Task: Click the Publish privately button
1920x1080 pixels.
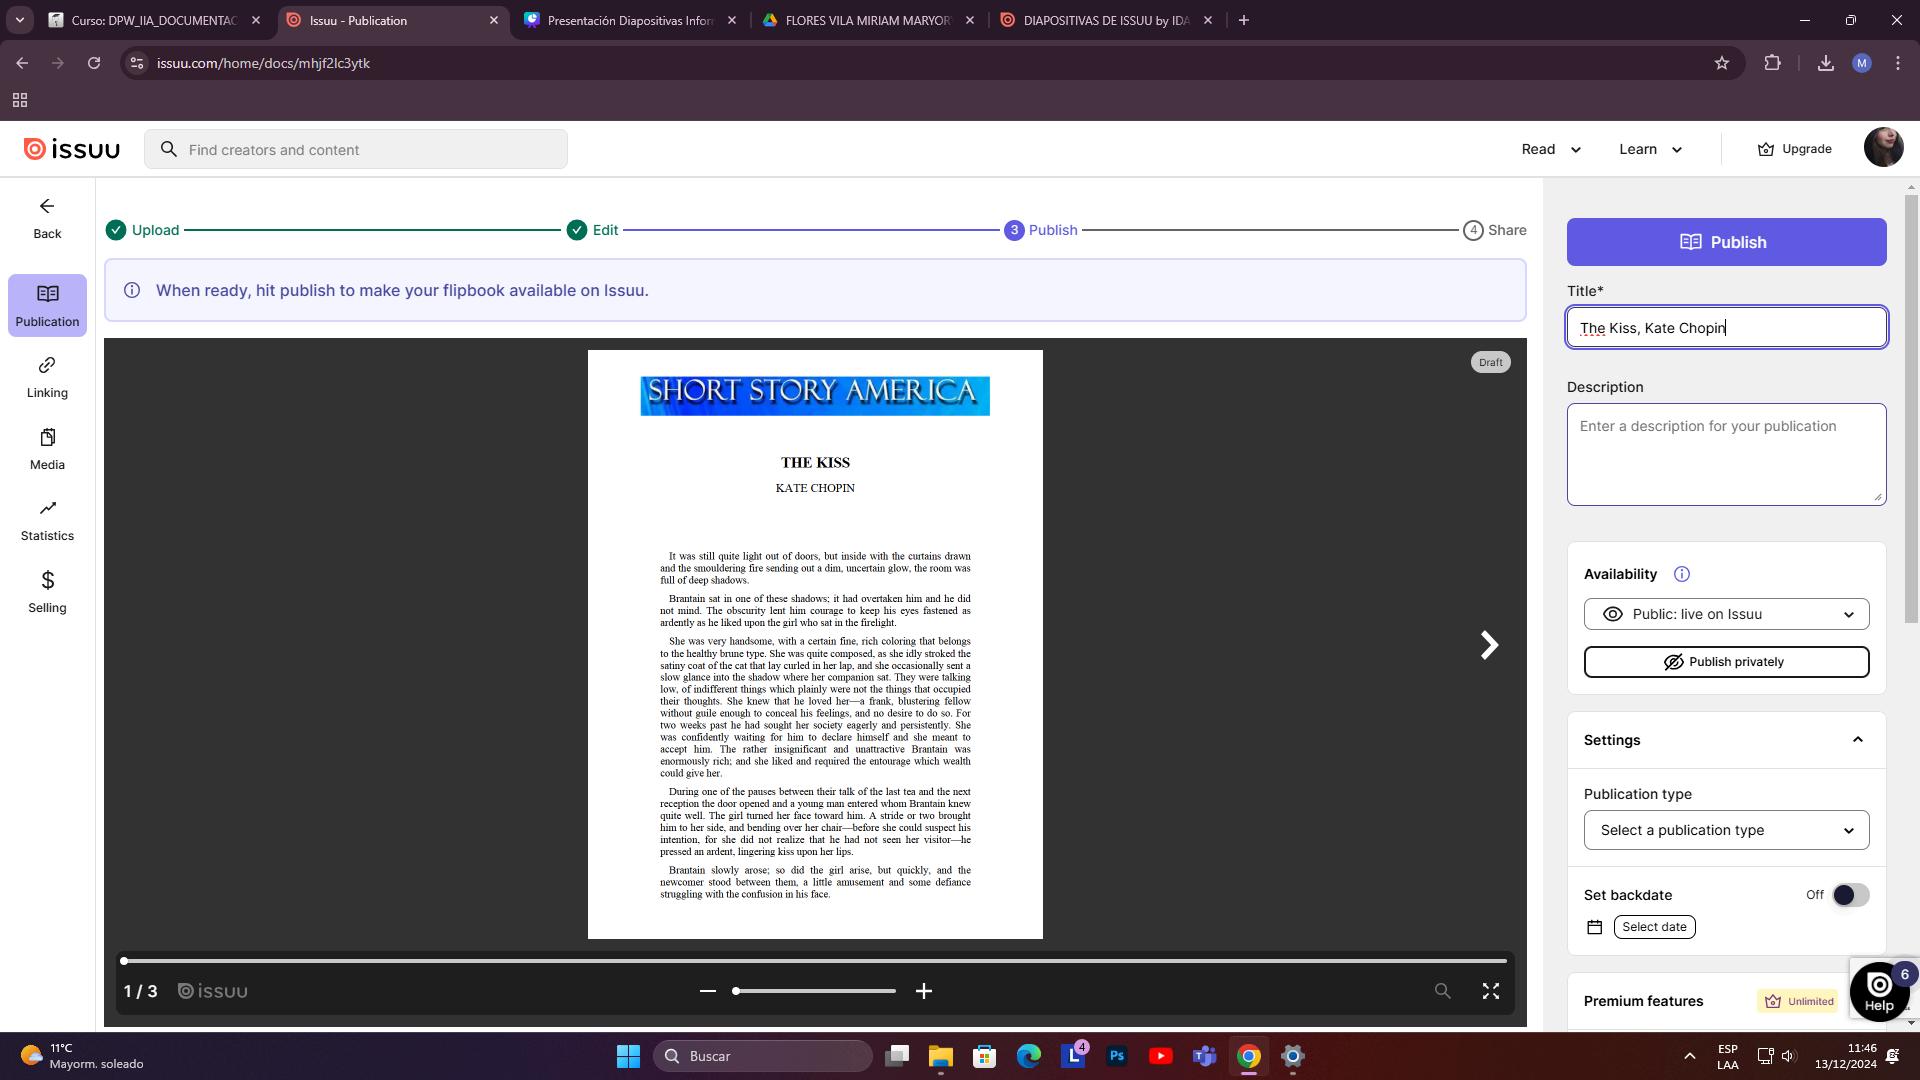Action: [1726, 662]
